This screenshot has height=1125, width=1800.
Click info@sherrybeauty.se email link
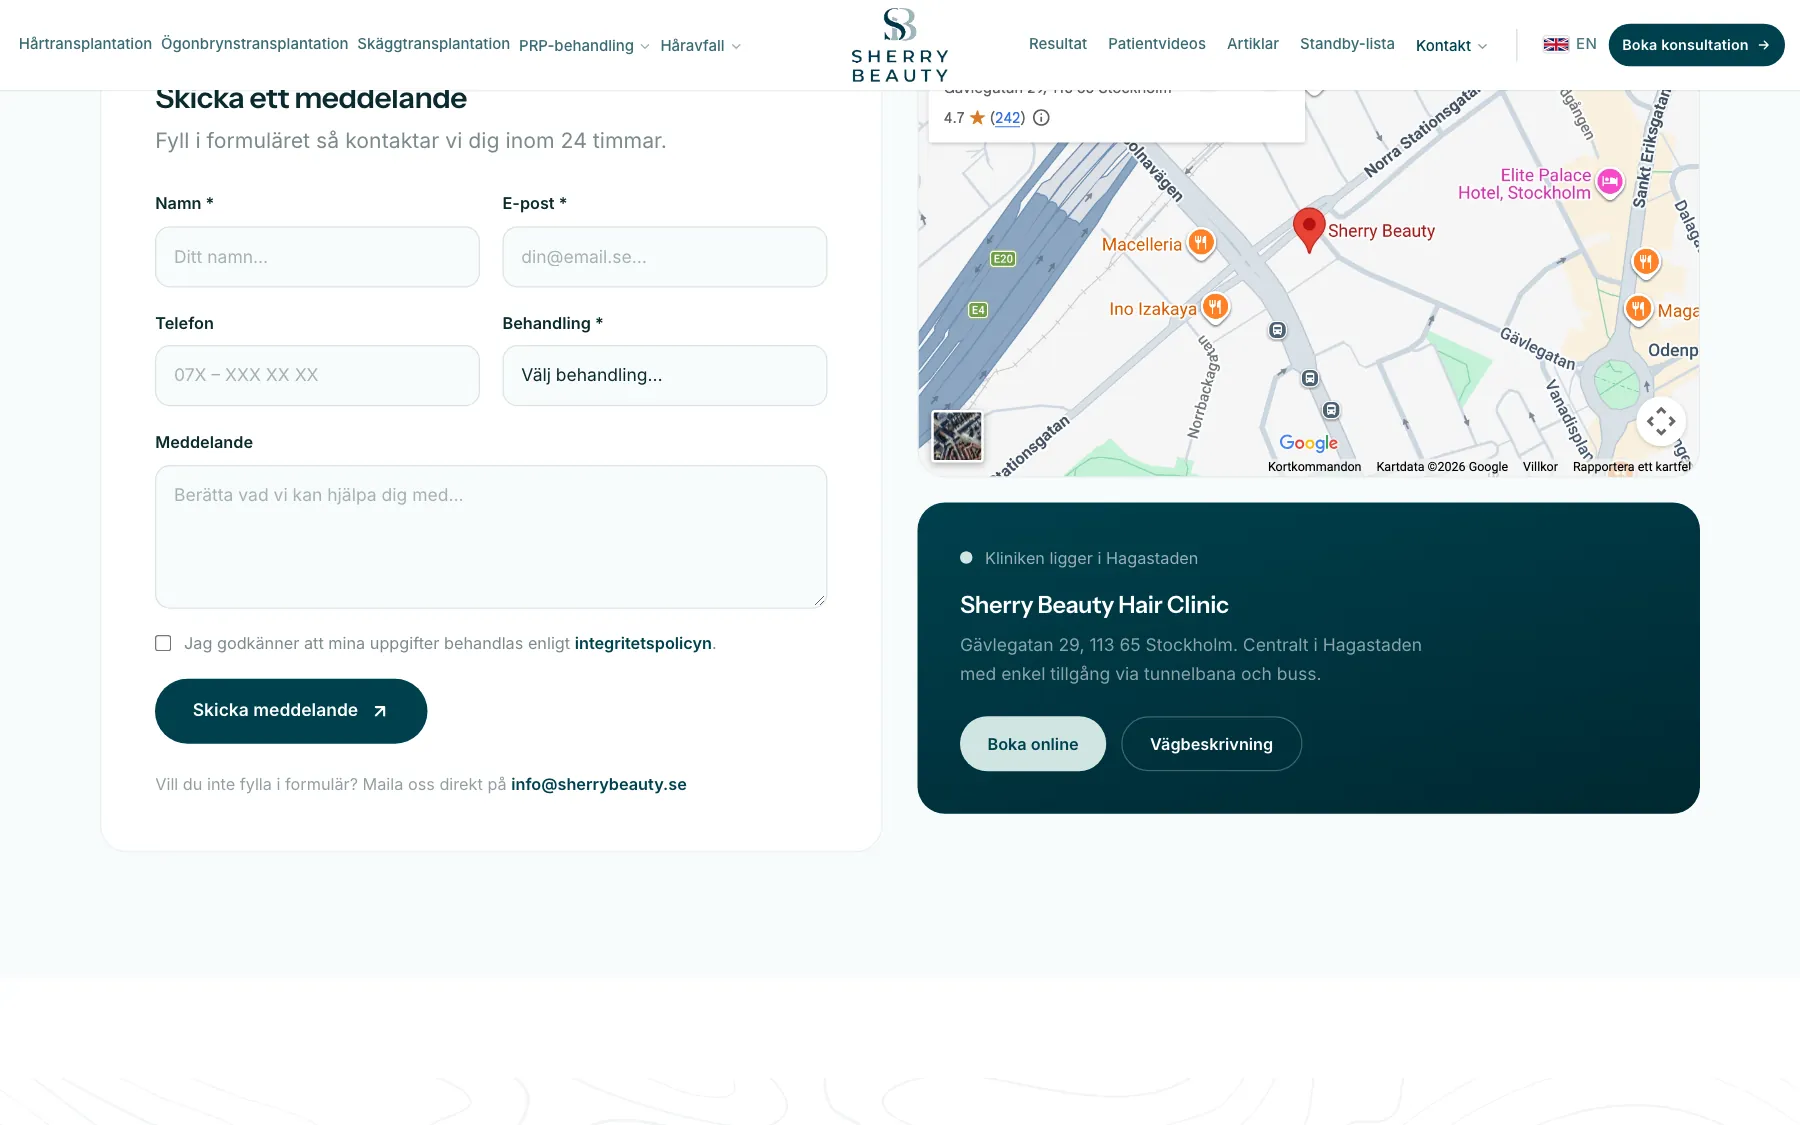[x=598, y=784]
